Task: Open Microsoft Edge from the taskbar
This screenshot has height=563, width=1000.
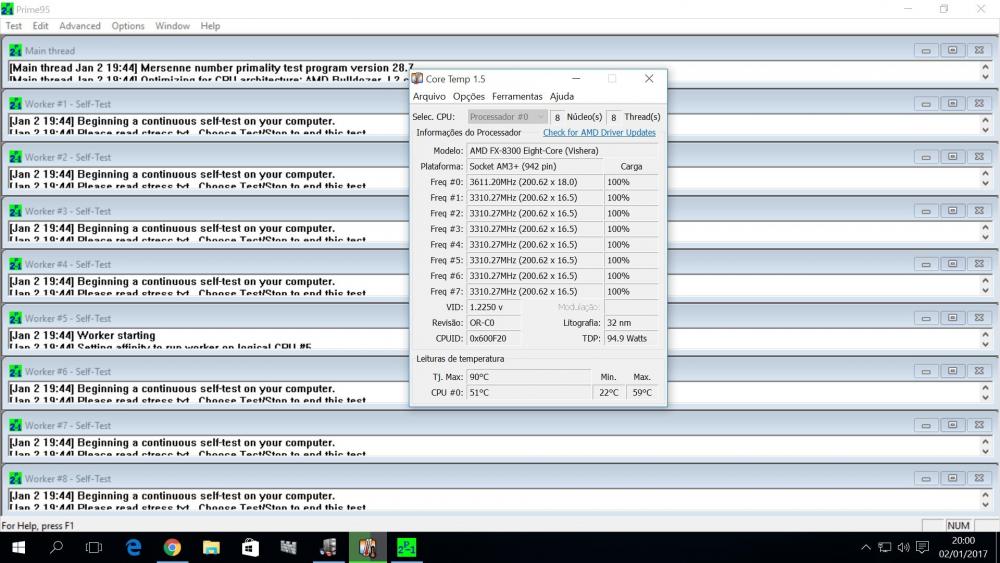Action: click(x=134, y=547)
